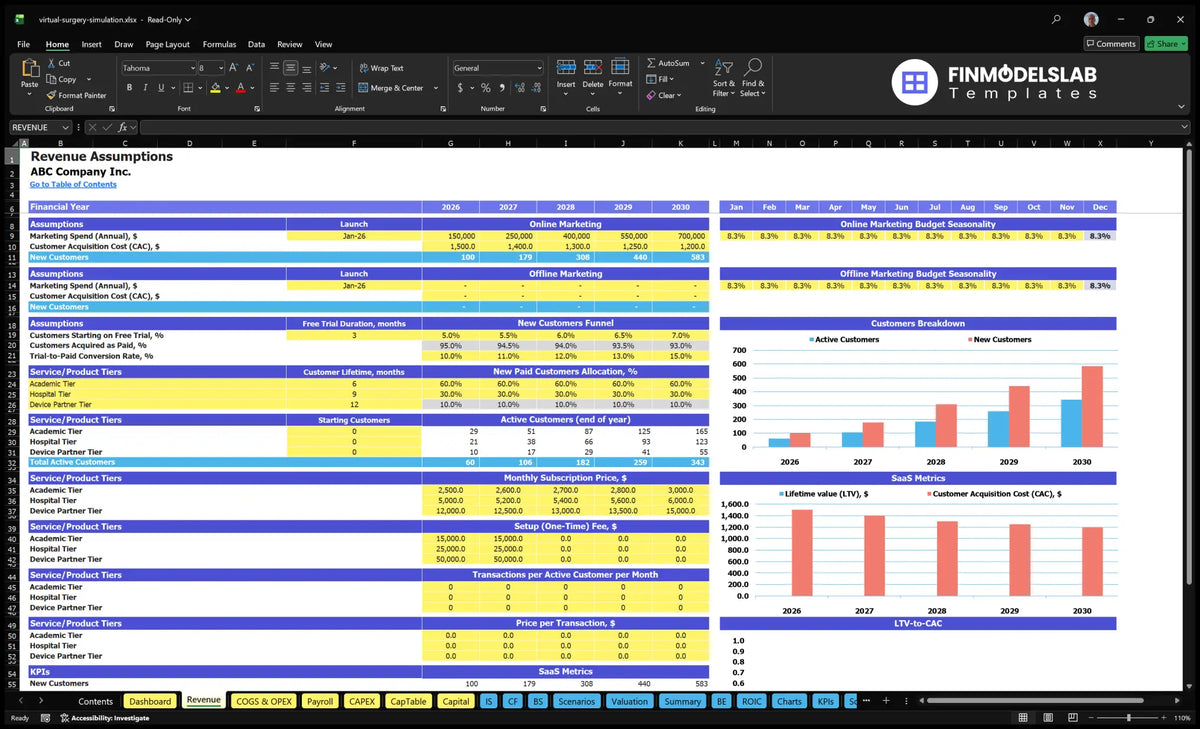
Task: Click the green Share button
Action: pos(1166,44)
